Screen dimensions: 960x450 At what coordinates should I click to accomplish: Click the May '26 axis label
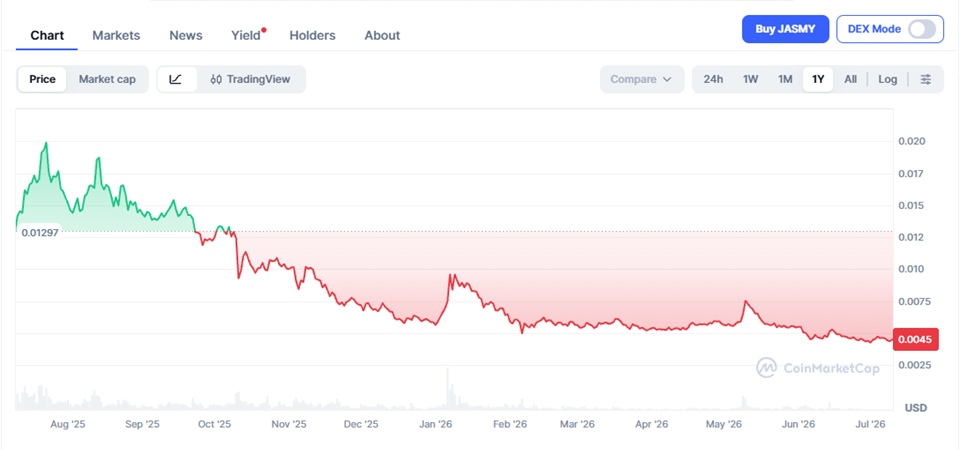coord(724,424)
